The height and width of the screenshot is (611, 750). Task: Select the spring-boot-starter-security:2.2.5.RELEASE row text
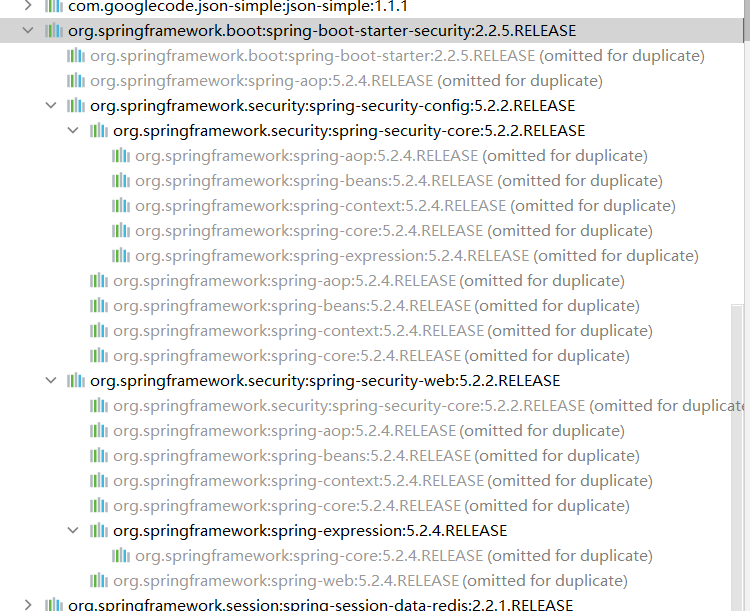[x=322, y=31]
